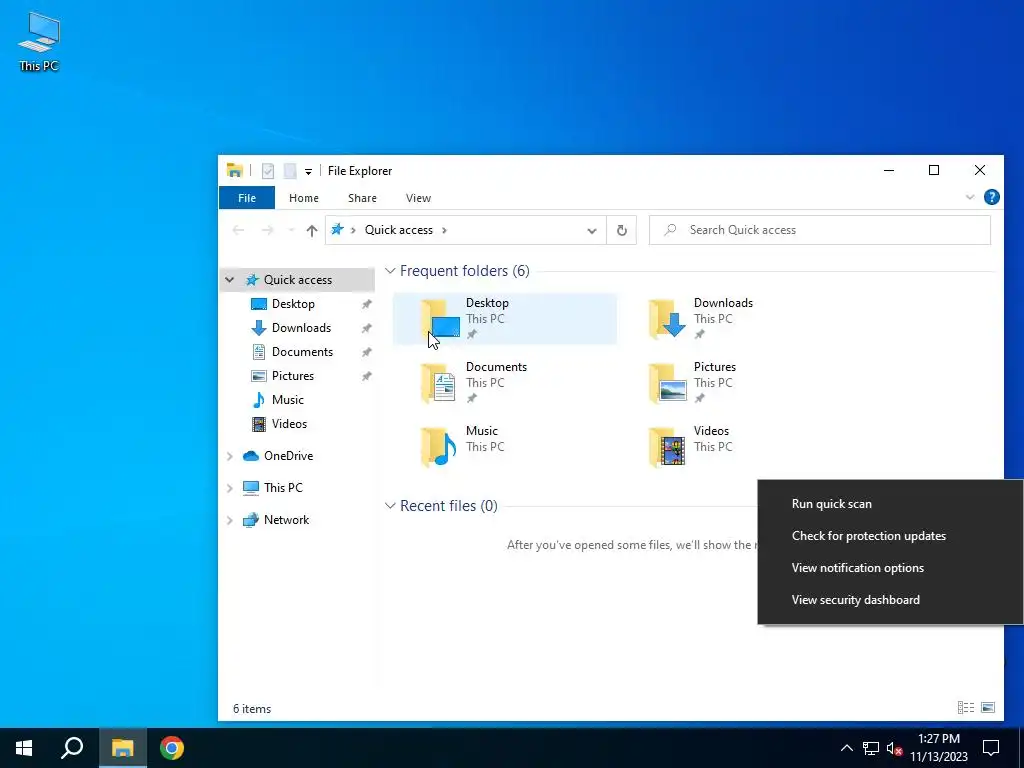Click the Back navigation arrow

(x=238, y=230)
